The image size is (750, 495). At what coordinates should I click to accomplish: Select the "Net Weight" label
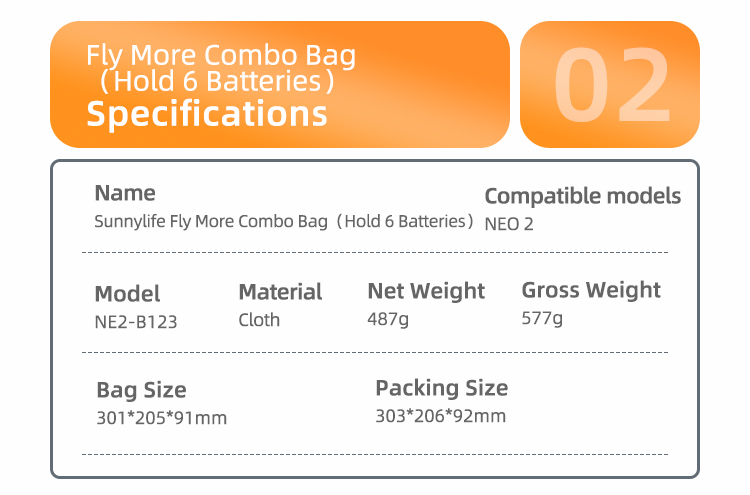point(426,291)
